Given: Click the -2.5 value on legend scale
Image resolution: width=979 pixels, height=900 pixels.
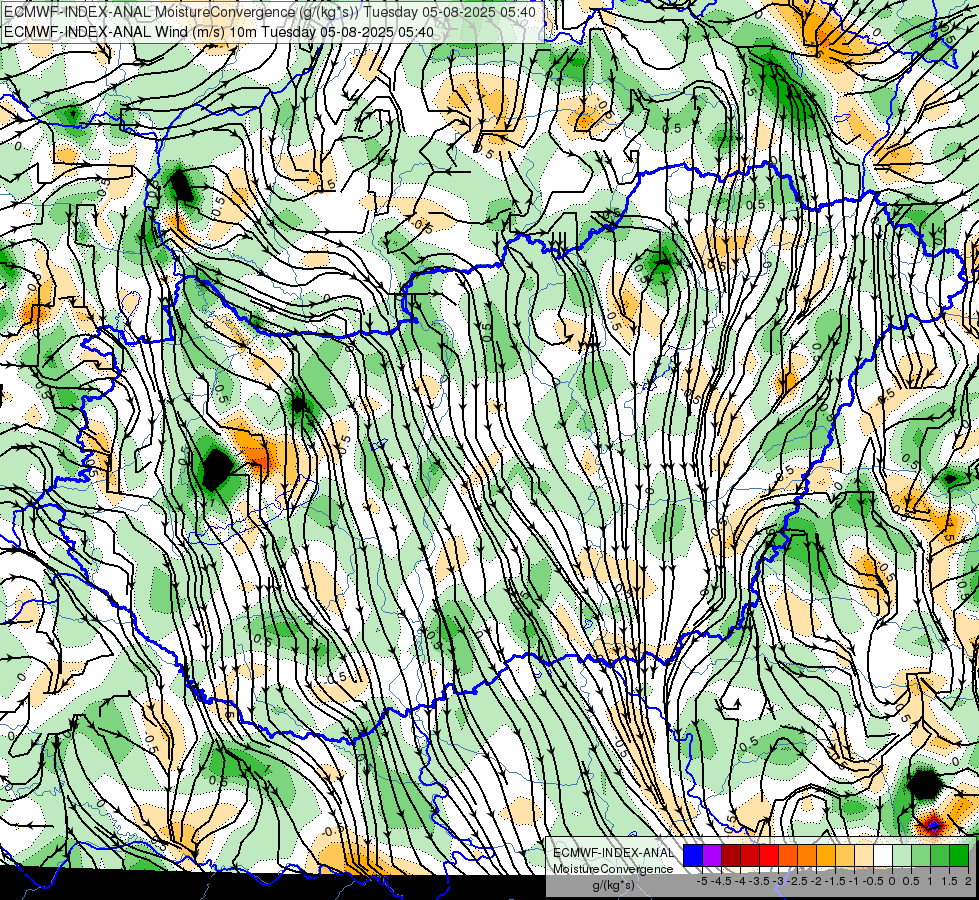Looking at the screenshot, I should (797, 881).
